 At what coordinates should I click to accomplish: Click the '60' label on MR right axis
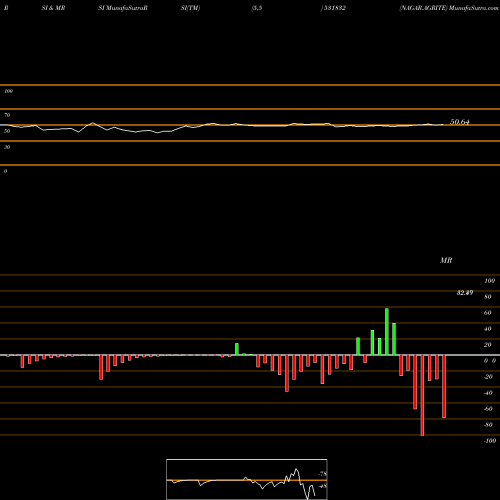click(x=488, y=313)
